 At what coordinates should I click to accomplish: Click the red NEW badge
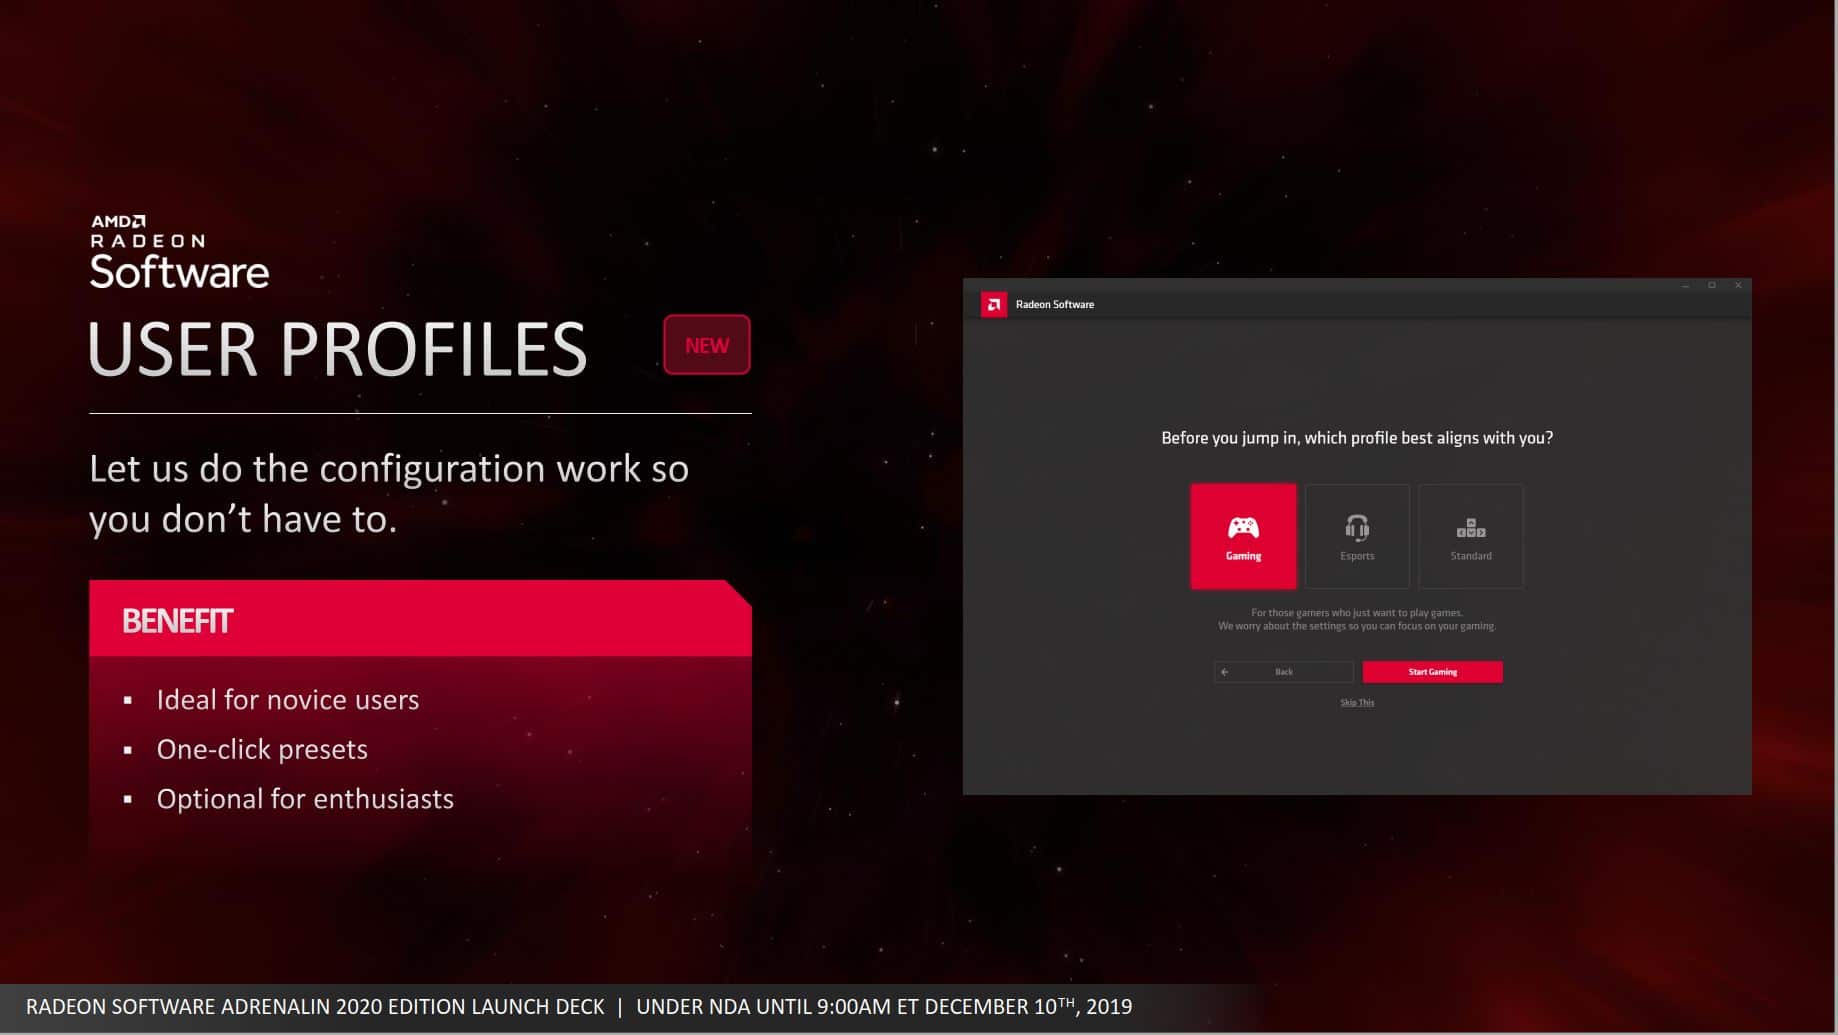click(706, 345)
